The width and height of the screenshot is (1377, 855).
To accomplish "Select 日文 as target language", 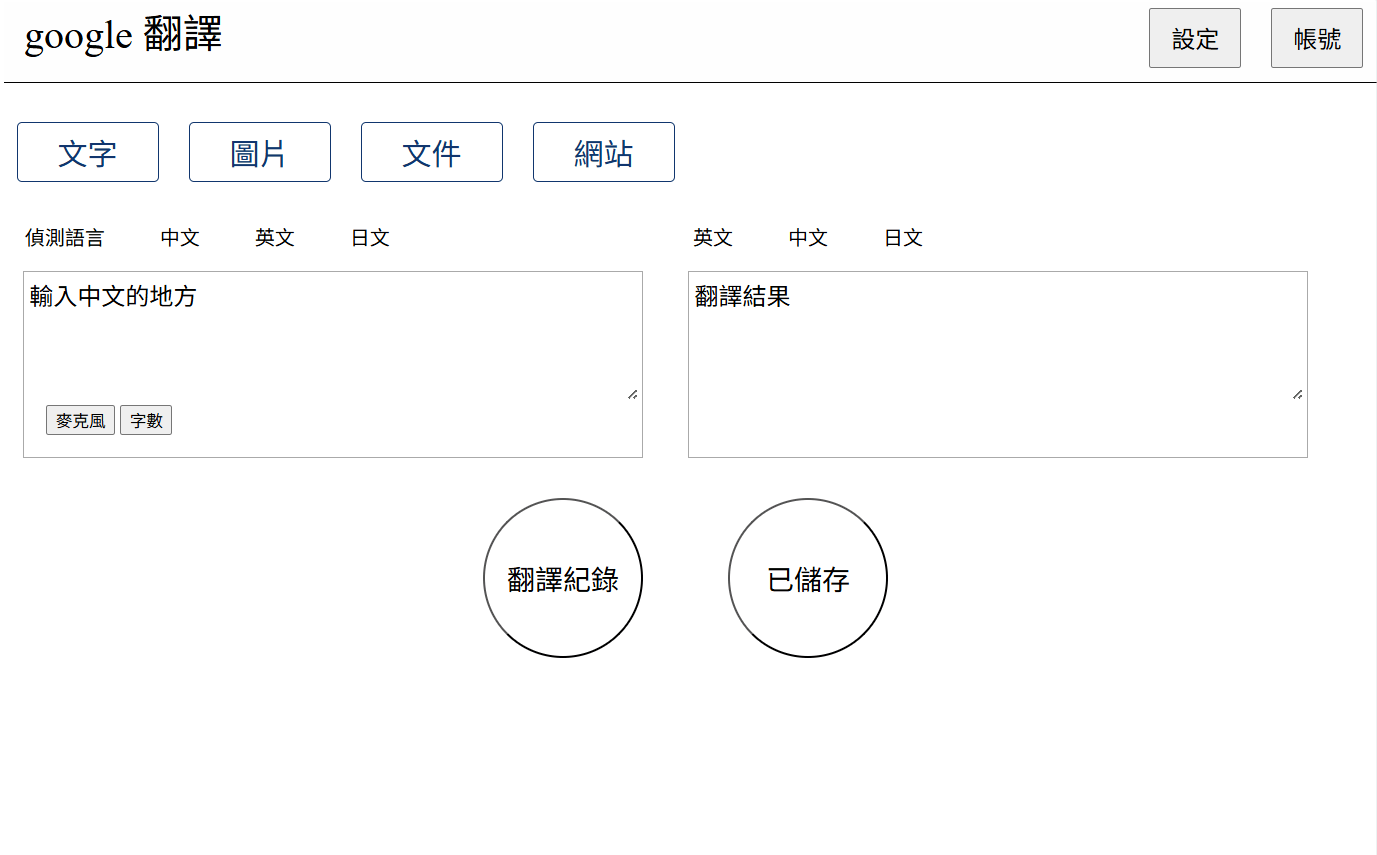I will point(903,238).
